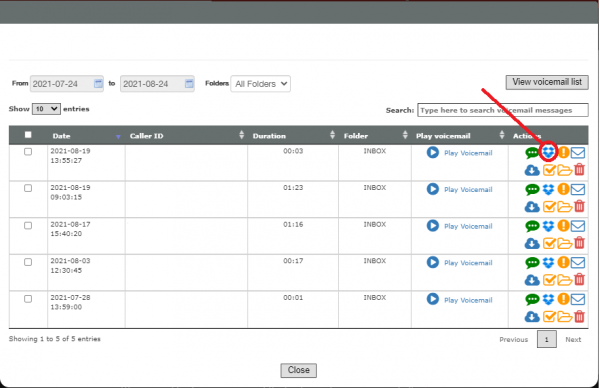Sort the table by the Caller ID column

point(186,135)
